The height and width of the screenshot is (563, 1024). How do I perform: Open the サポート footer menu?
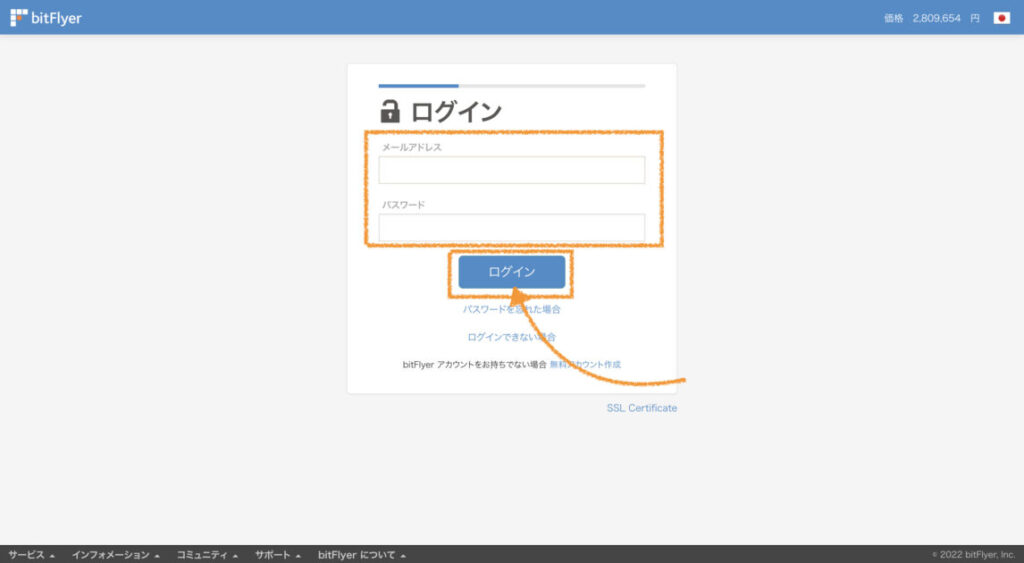(x=277, y=555)
